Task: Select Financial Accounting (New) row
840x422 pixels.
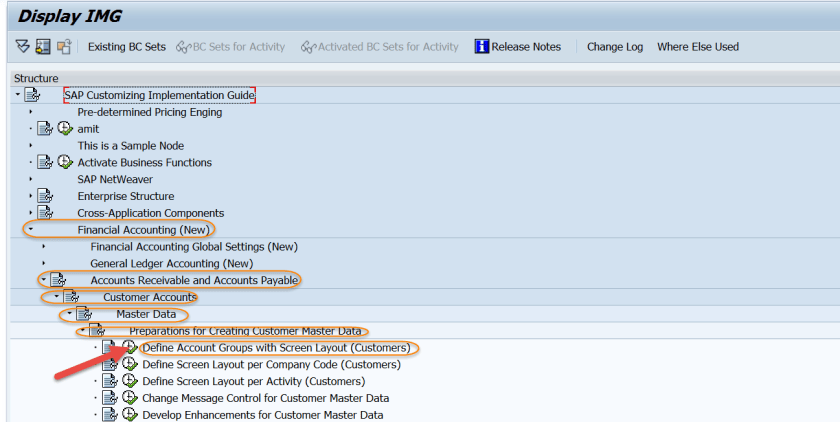Action: 144,230
